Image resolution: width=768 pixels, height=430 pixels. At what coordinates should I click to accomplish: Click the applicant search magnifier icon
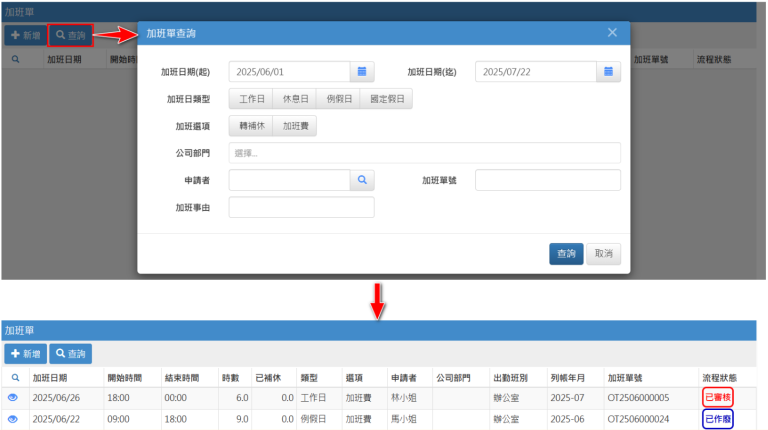pyautogui.click(x=362, y=180)
